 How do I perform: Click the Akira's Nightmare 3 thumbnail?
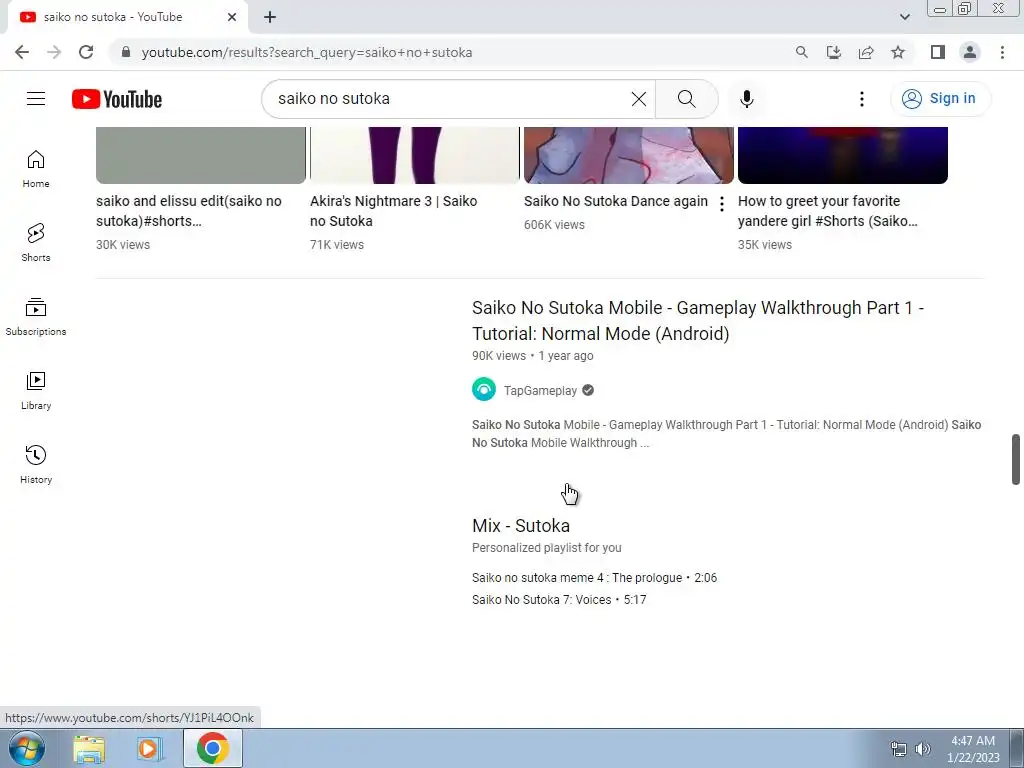tap(415, 155)
